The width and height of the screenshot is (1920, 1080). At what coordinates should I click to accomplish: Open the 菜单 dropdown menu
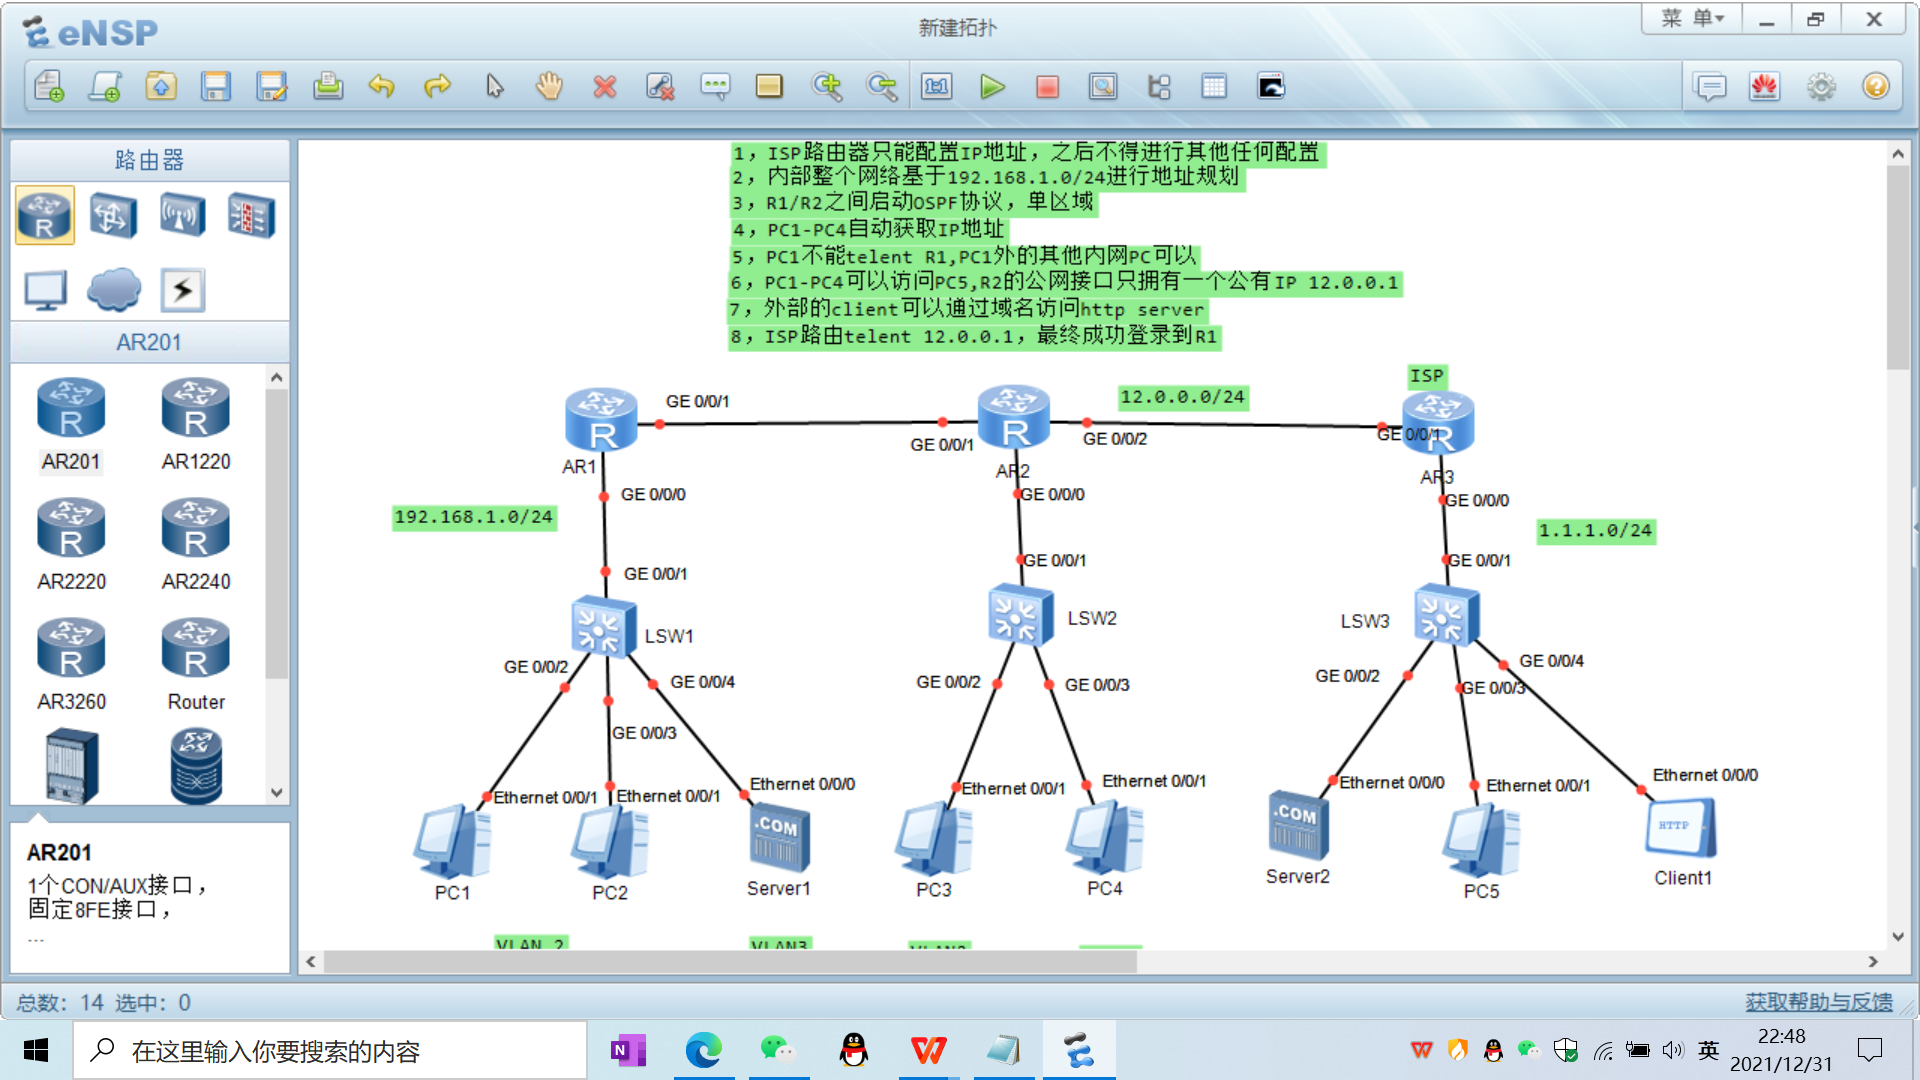pos(1692,19)
